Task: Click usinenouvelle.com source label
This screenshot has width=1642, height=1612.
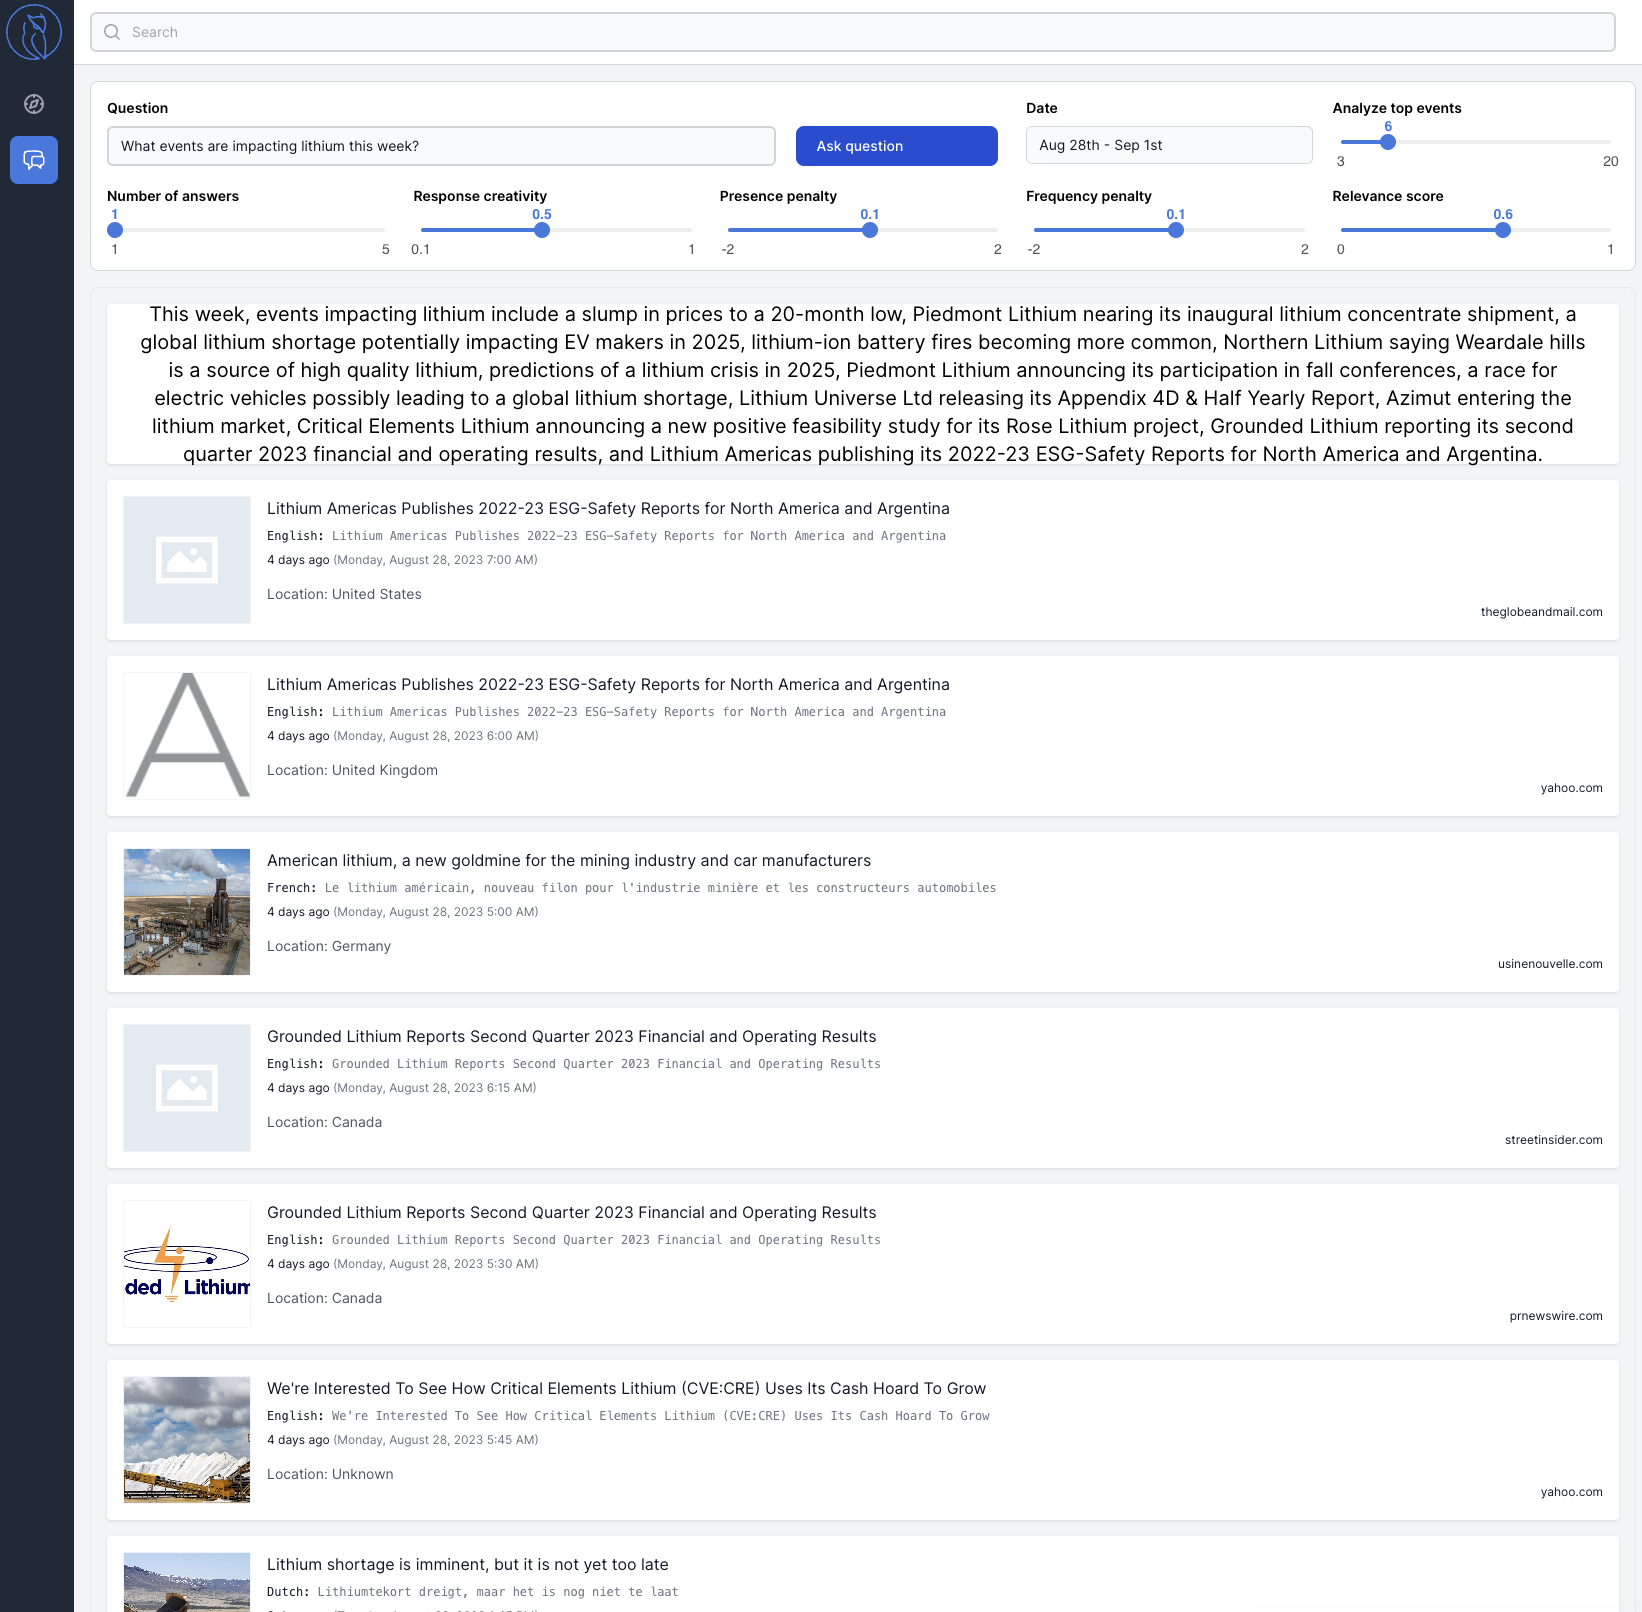Action: click(x=1550, y=964)
